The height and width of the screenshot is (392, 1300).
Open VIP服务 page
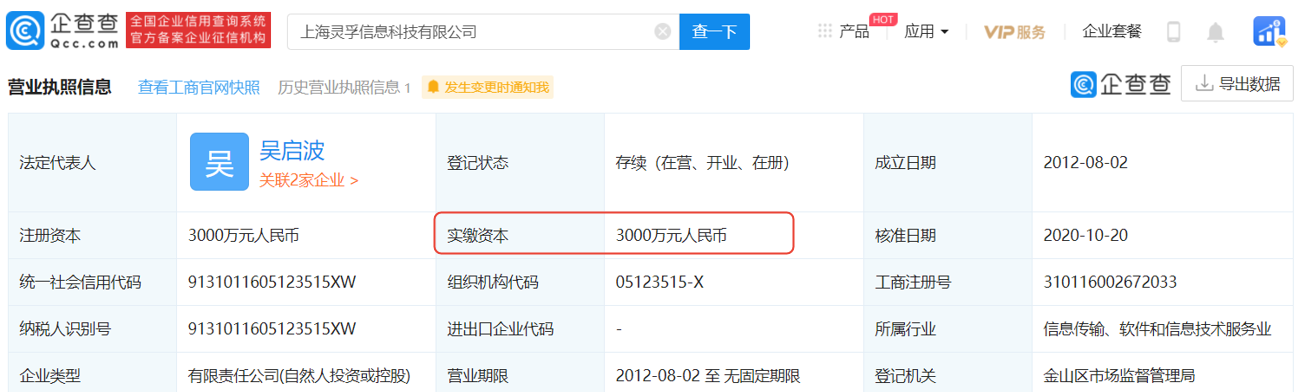coord(1014,32)
